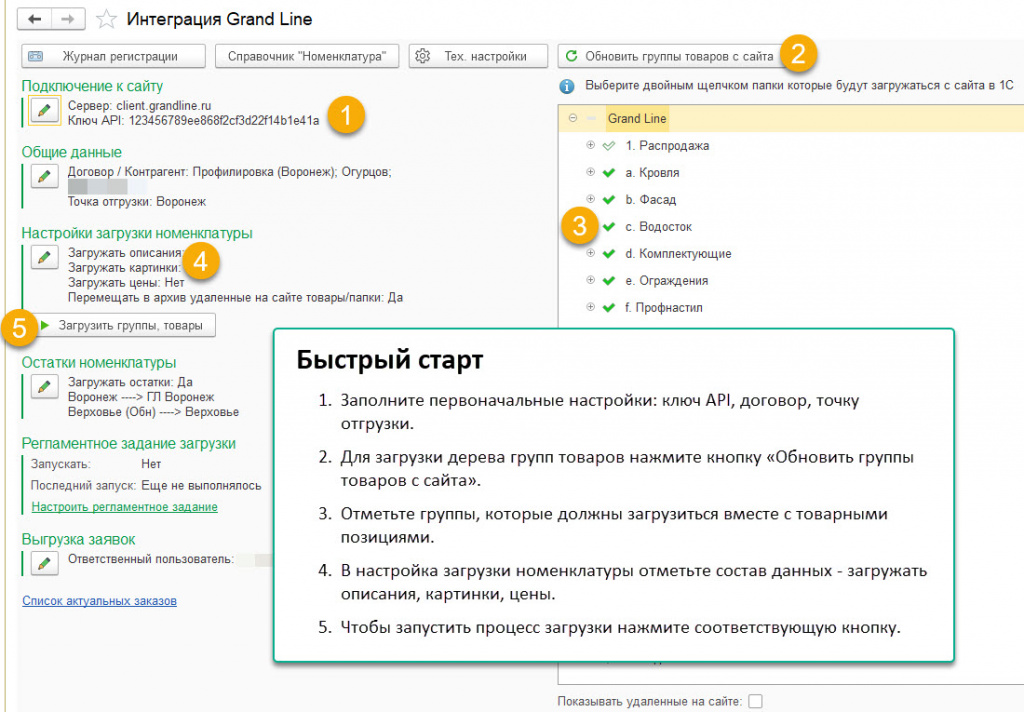Viewport: 1024px width, 712px height.
Task: Open Справочник "Номенклатура" catalog
Action: point(306,56)
